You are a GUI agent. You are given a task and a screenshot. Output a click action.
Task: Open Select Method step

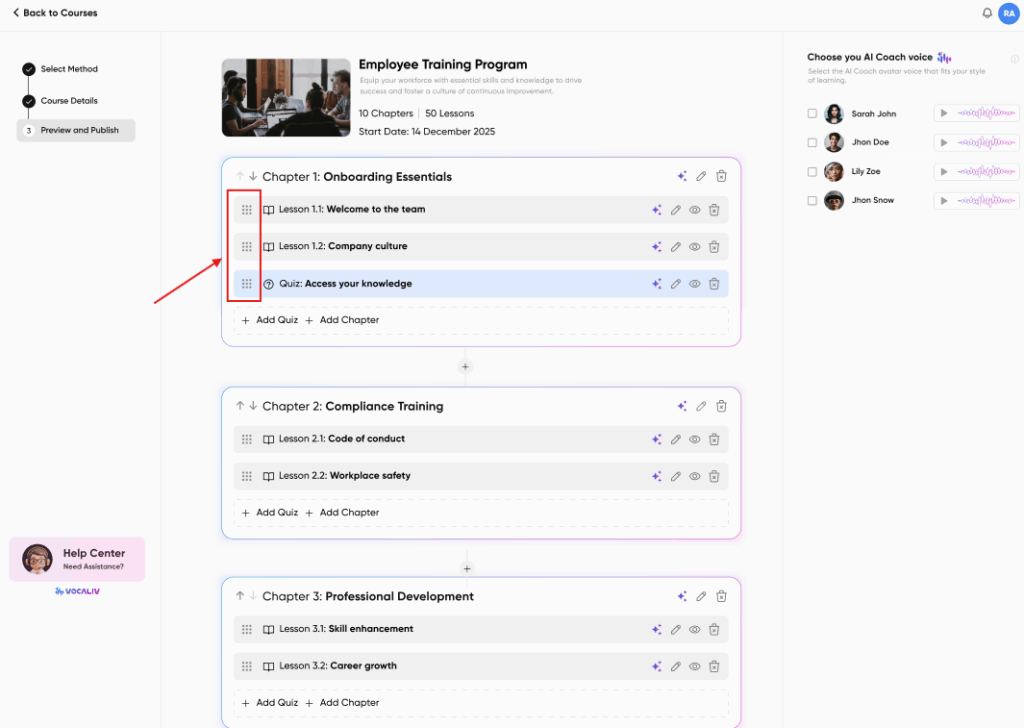pos(69,69)
